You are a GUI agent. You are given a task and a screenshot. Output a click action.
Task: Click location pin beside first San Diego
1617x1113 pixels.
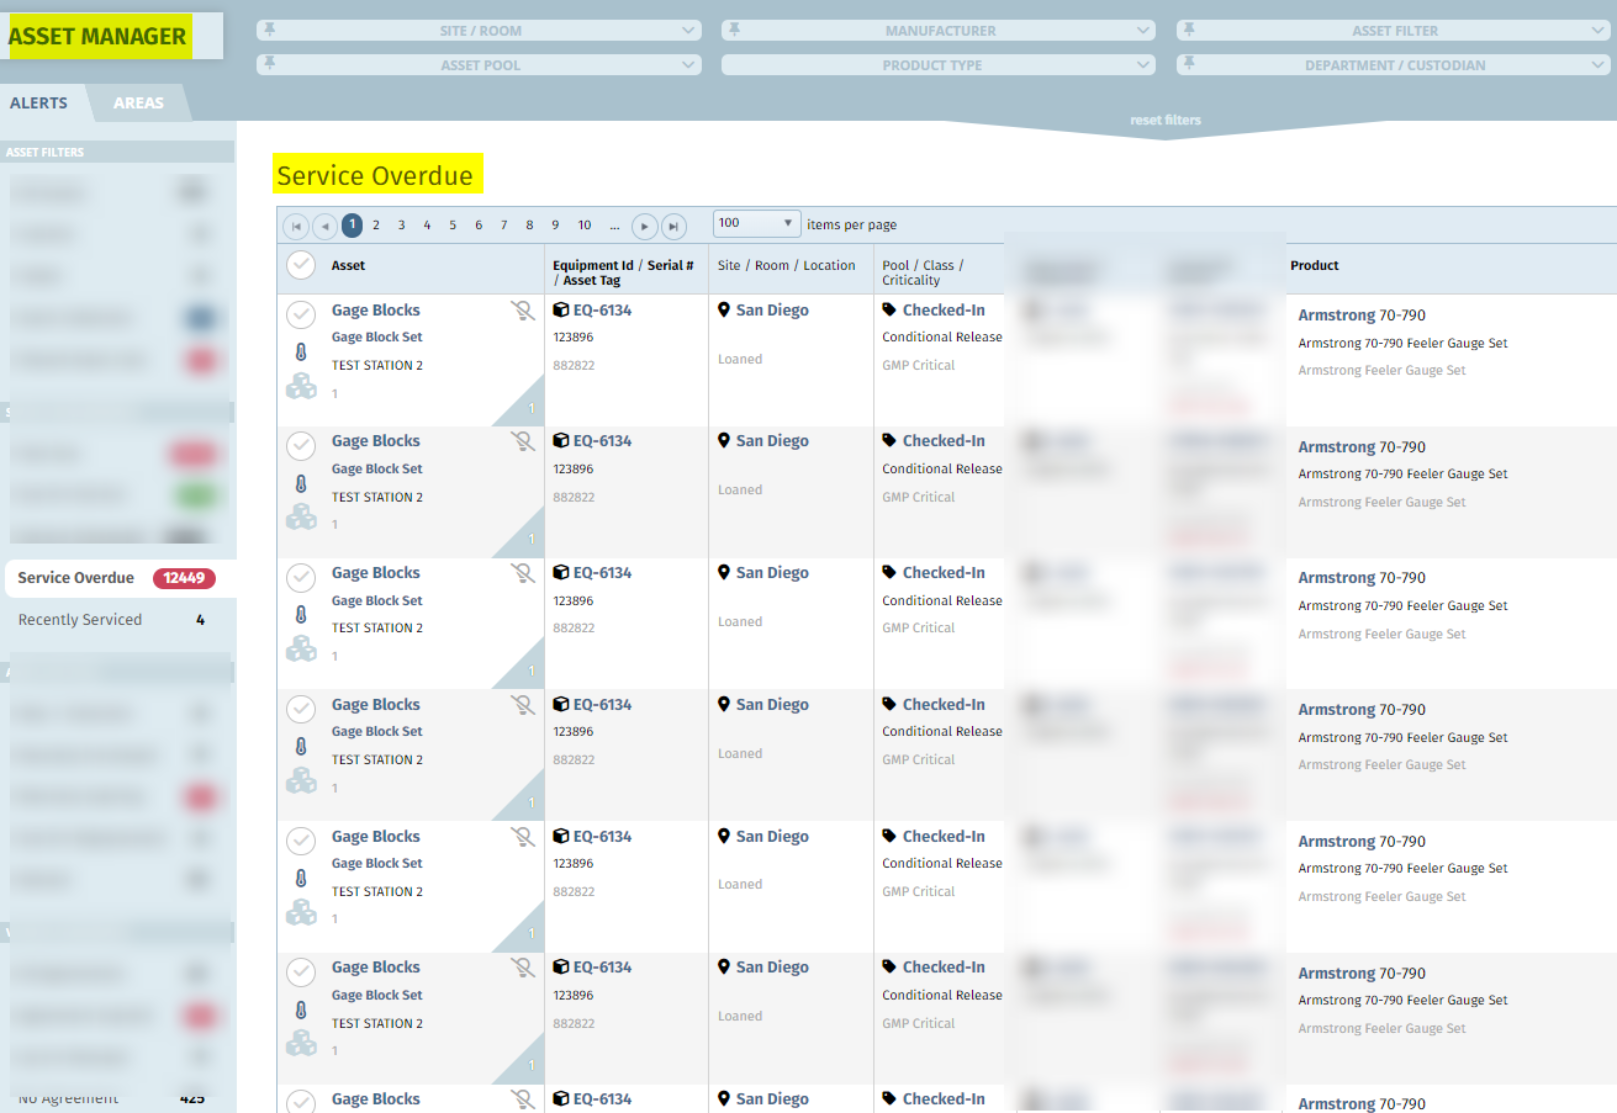point(724,310)
